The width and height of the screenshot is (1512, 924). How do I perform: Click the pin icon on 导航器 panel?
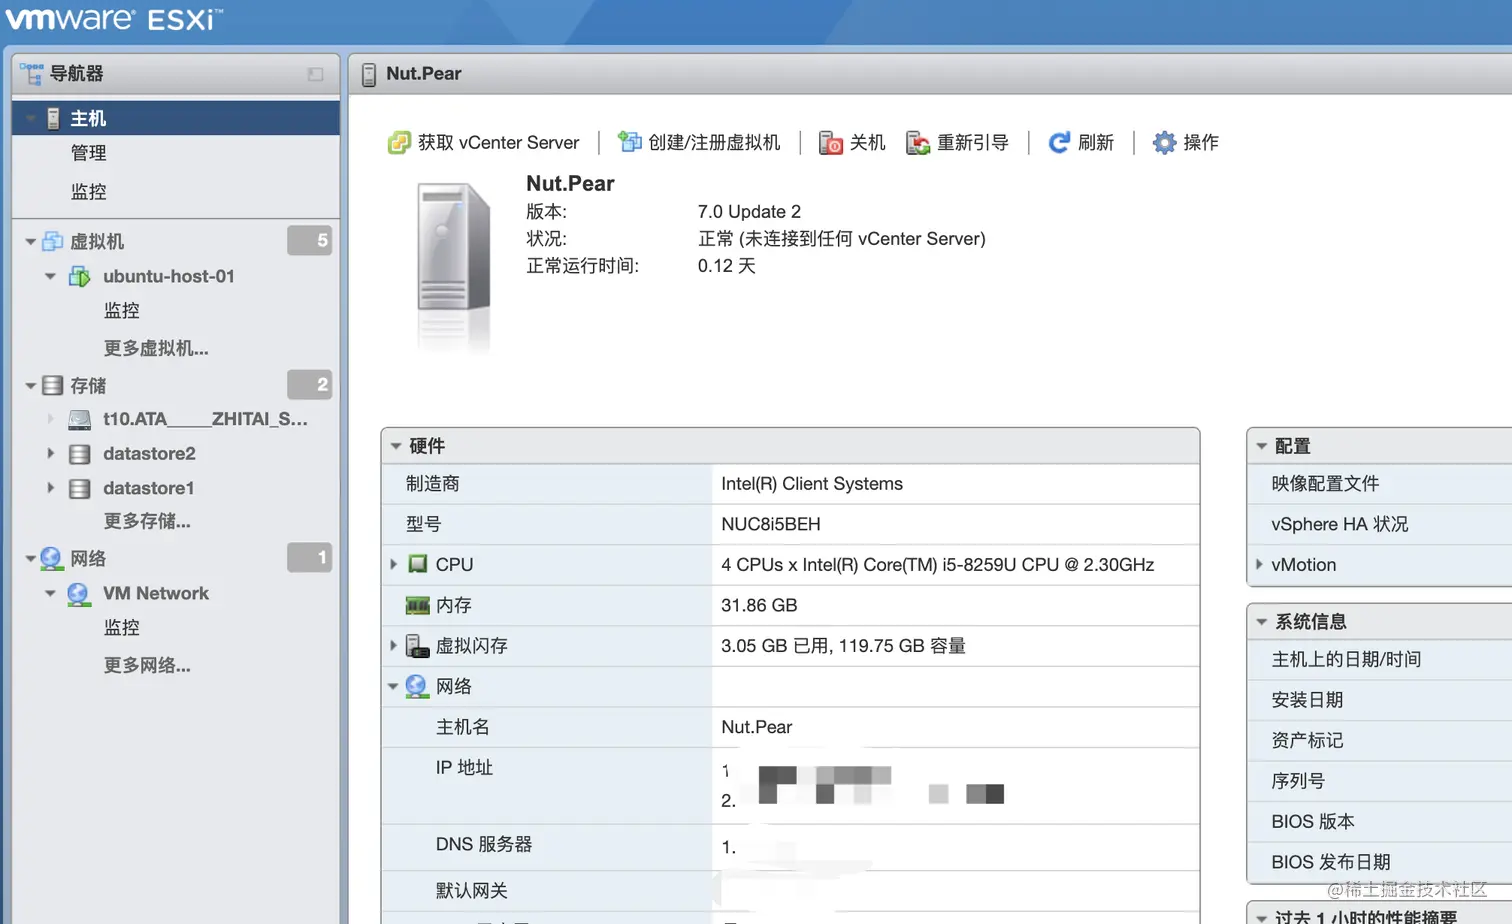coord(315,74)
